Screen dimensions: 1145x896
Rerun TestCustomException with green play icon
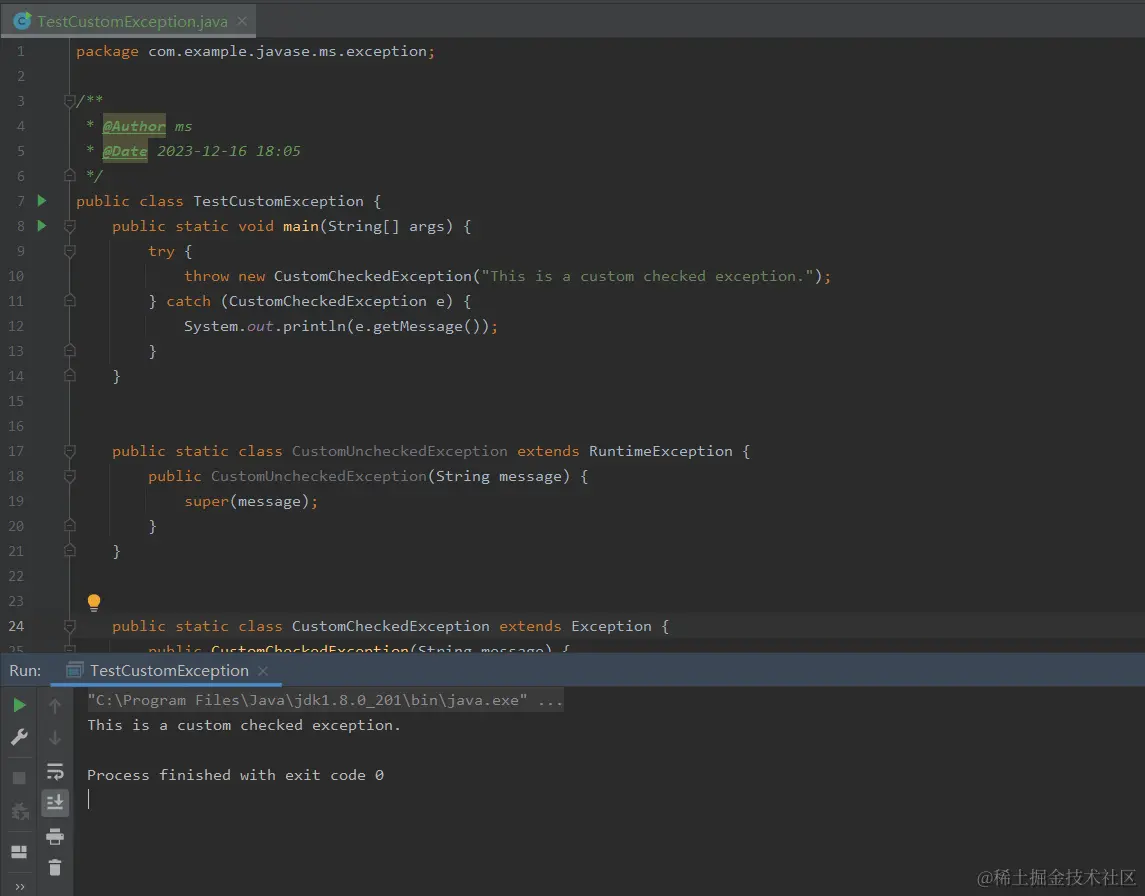point(20,705)
